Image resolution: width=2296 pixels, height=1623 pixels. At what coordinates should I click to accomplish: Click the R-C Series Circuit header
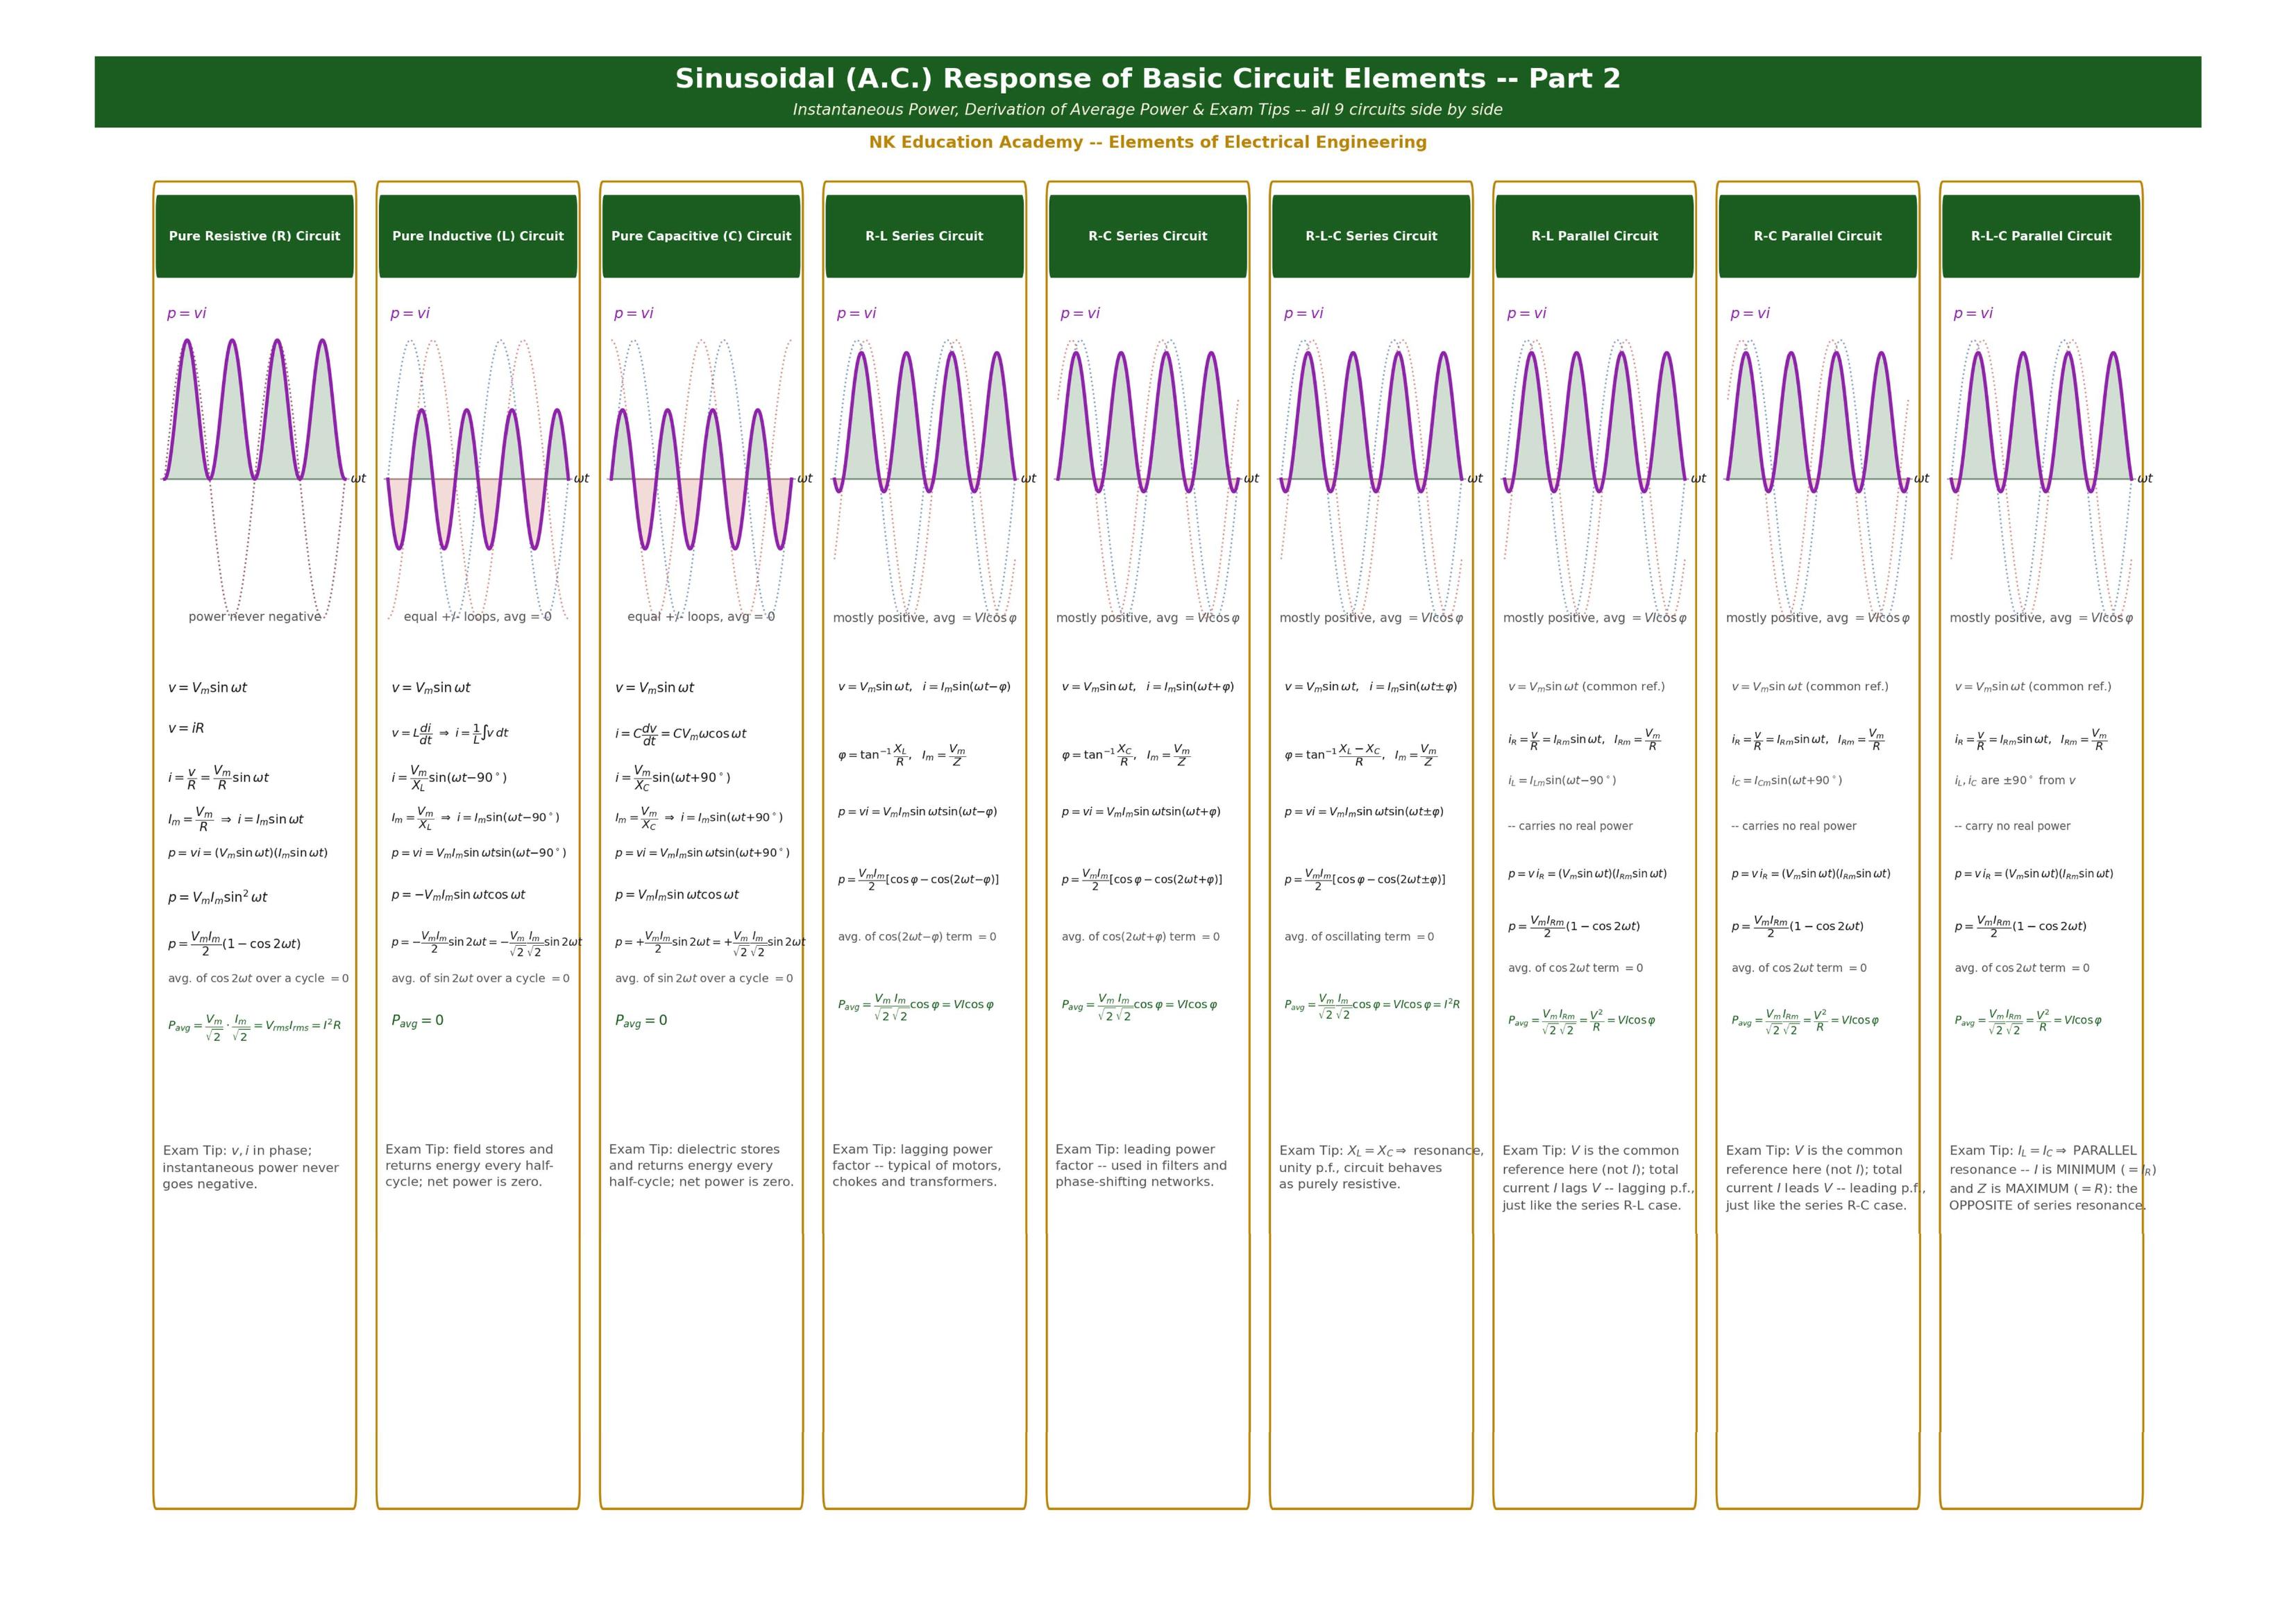(x=1148, y=236)
